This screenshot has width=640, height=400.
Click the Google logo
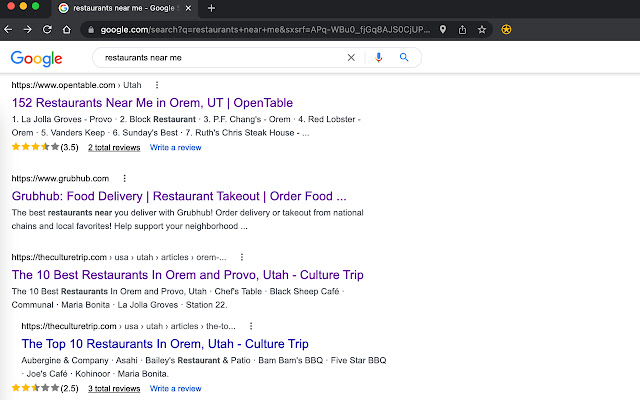pyautogui.click(x=37, y=58)
